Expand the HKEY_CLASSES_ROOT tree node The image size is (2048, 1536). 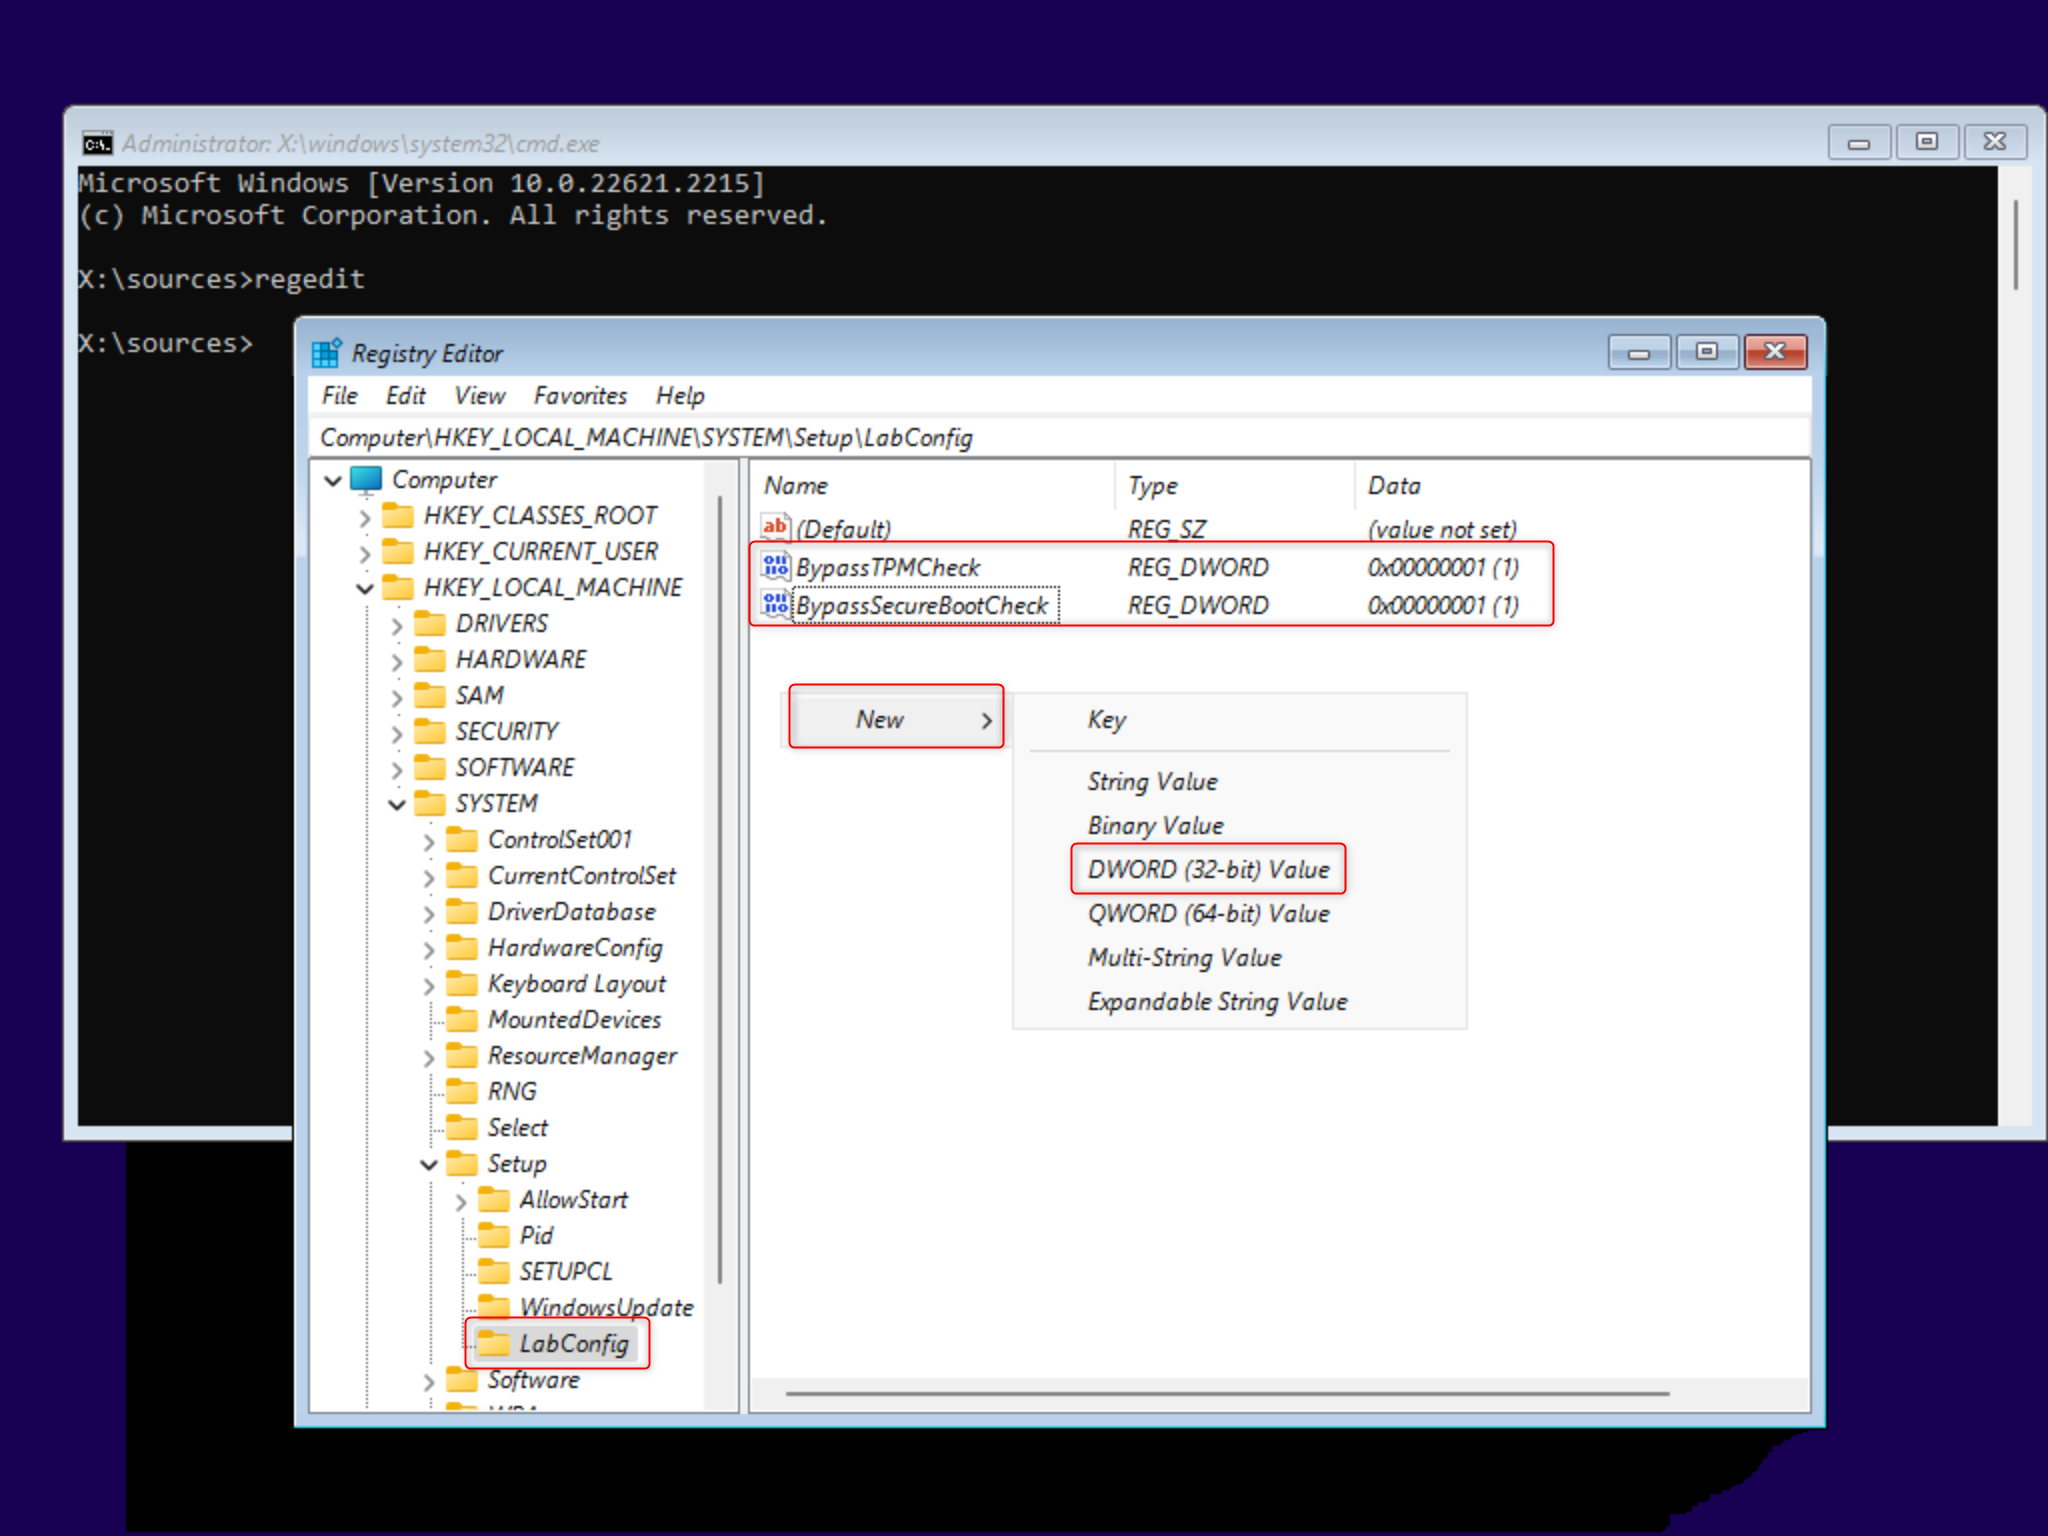(x=365, y=517)
